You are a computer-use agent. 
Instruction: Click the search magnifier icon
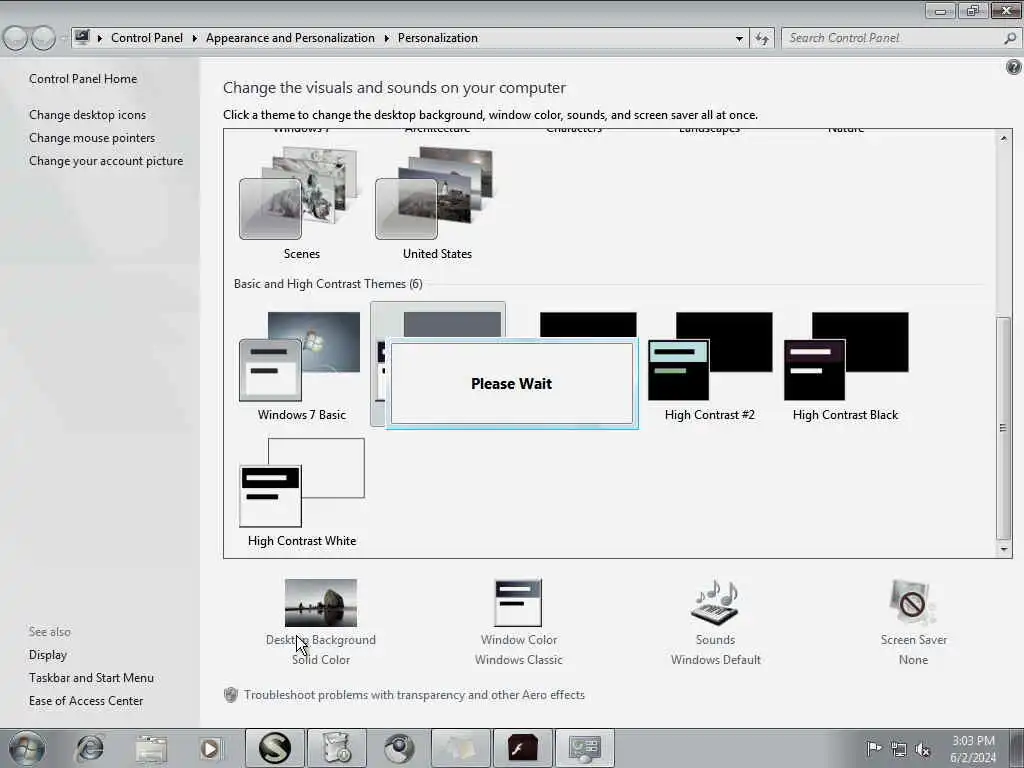[x=1010, y=39]
